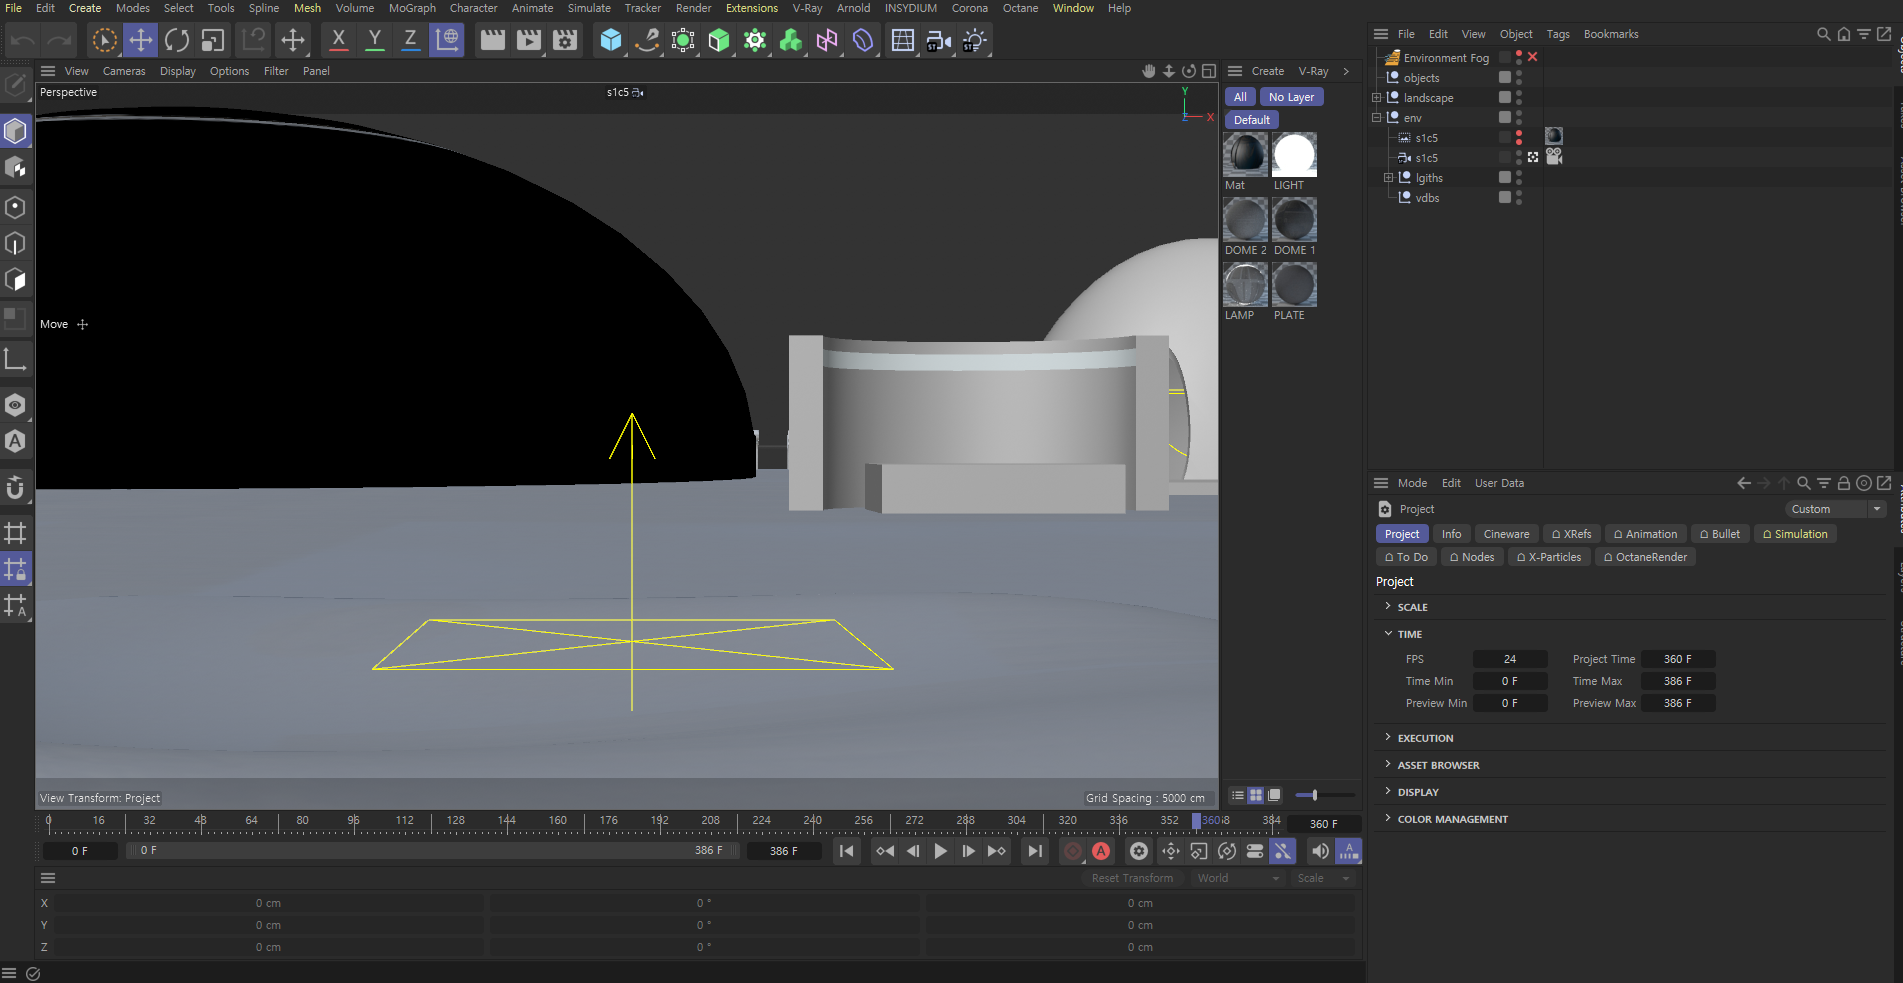Image resolution: width=1903 pixels, height=983 pixels.
Task: Toggle layer box of landscape row
Action: (1504, 97)
